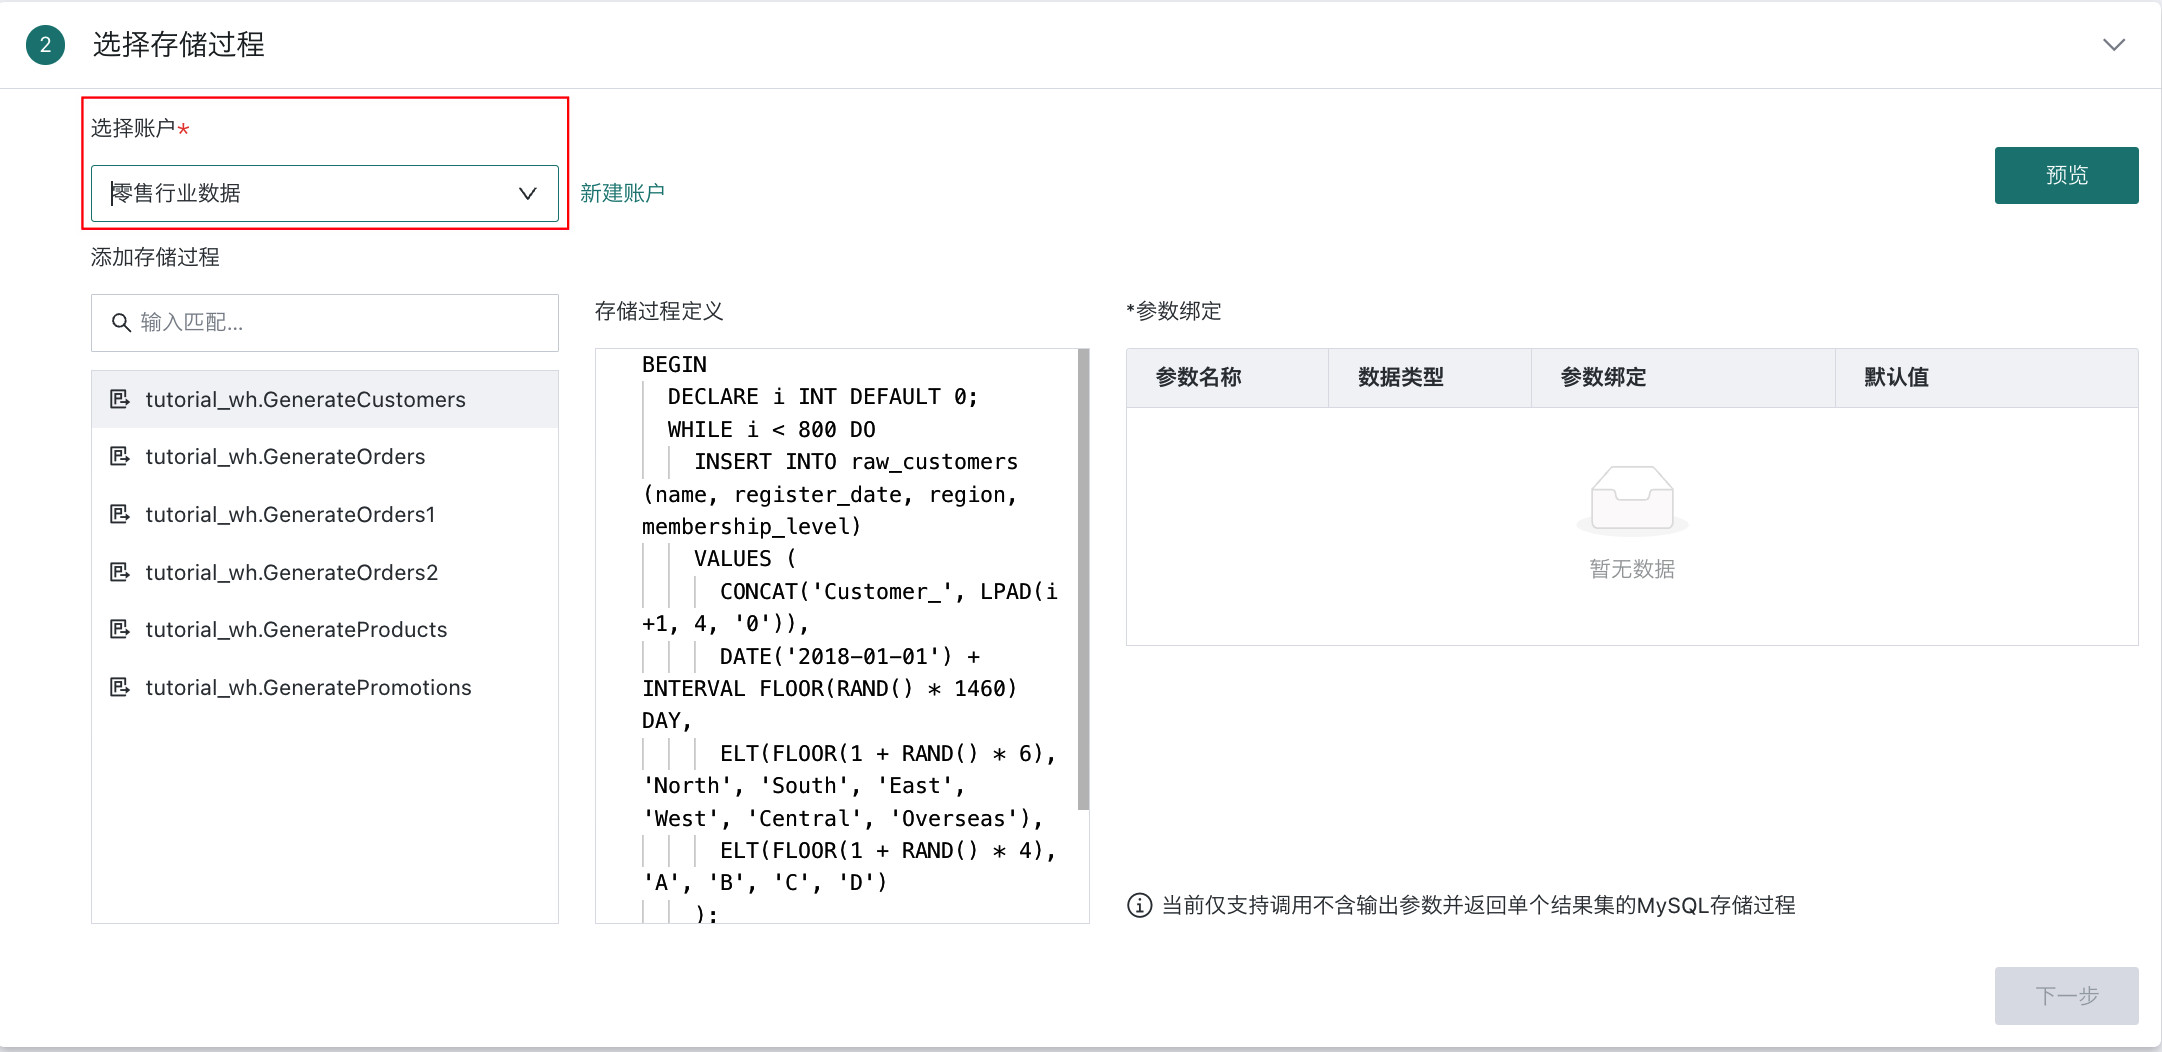
Task: Click the info icon before MySQL note
Action: [x=1139, y=905]
